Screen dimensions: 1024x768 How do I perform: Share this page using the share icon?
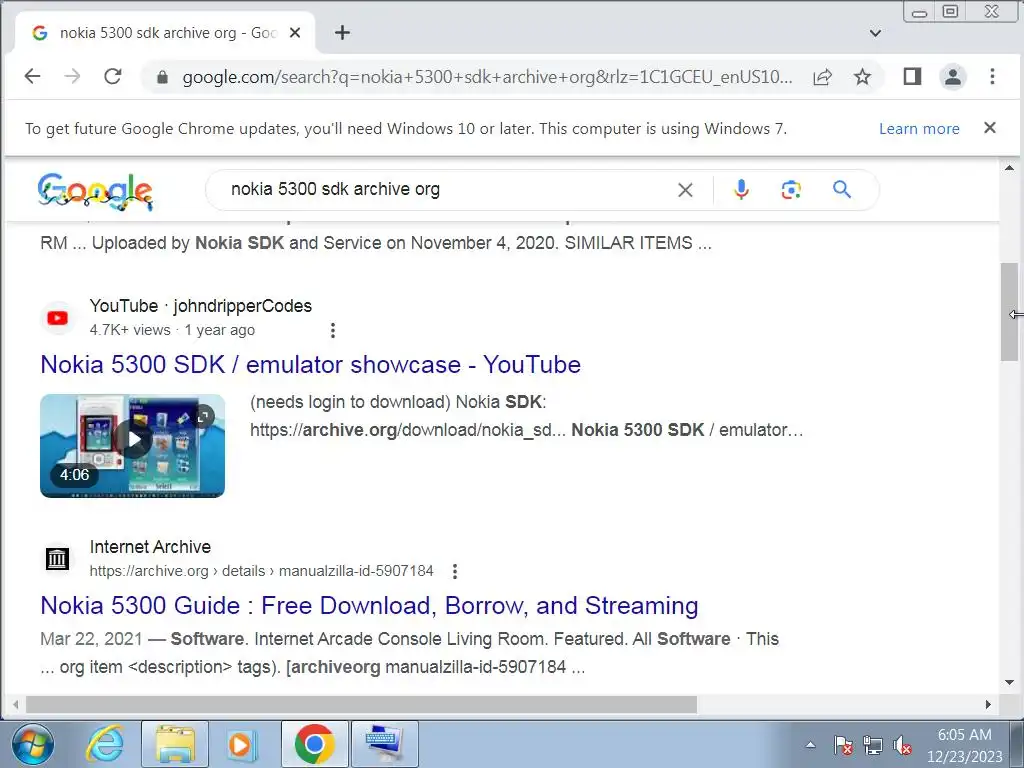point(822,77)
